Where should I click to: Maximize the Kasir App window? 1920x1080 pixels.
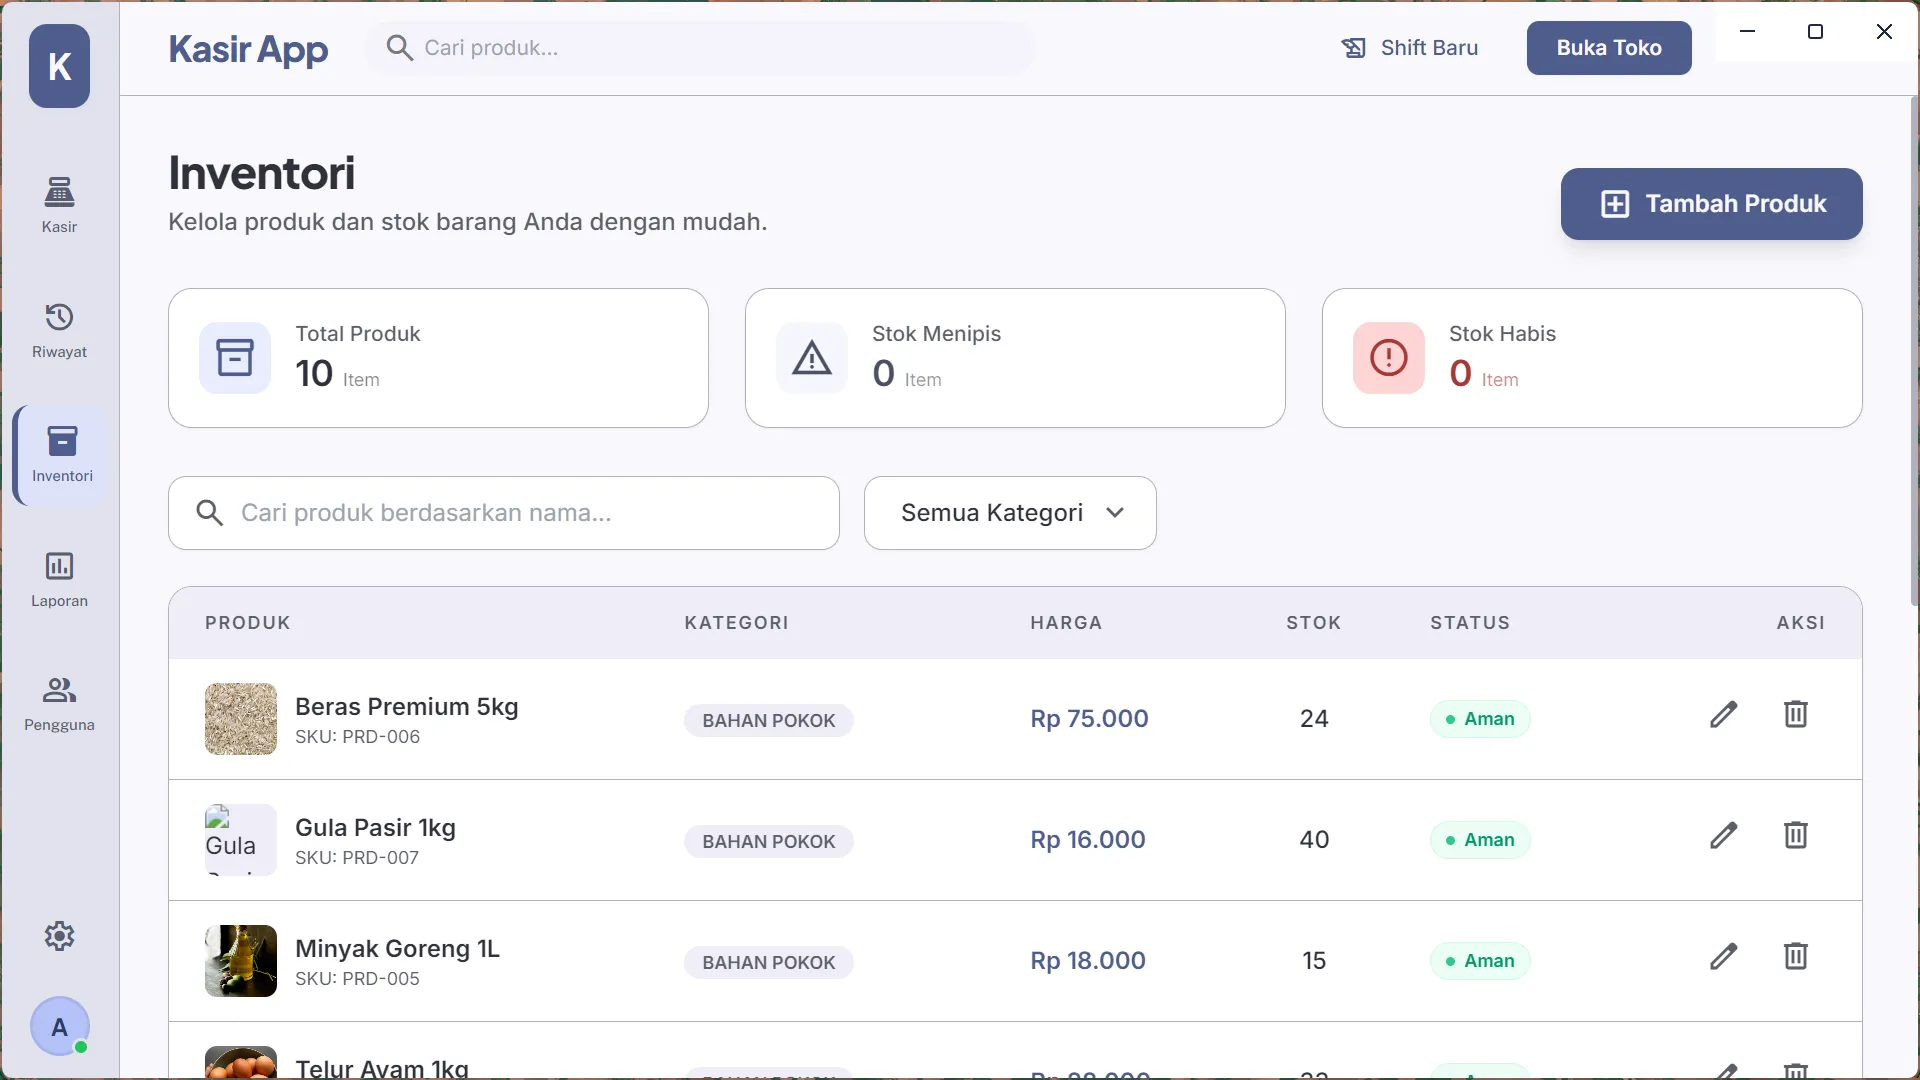(x=1816, y=31)
